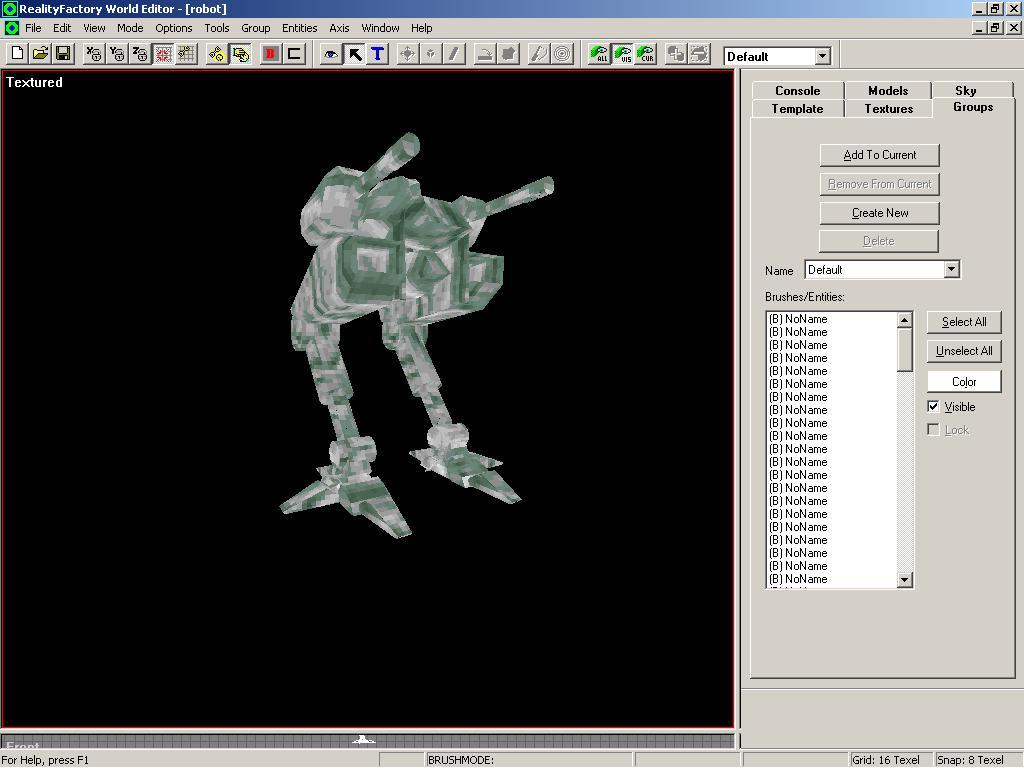Toggle the red B brush button
1024x768 pixels.
(270, 54)
